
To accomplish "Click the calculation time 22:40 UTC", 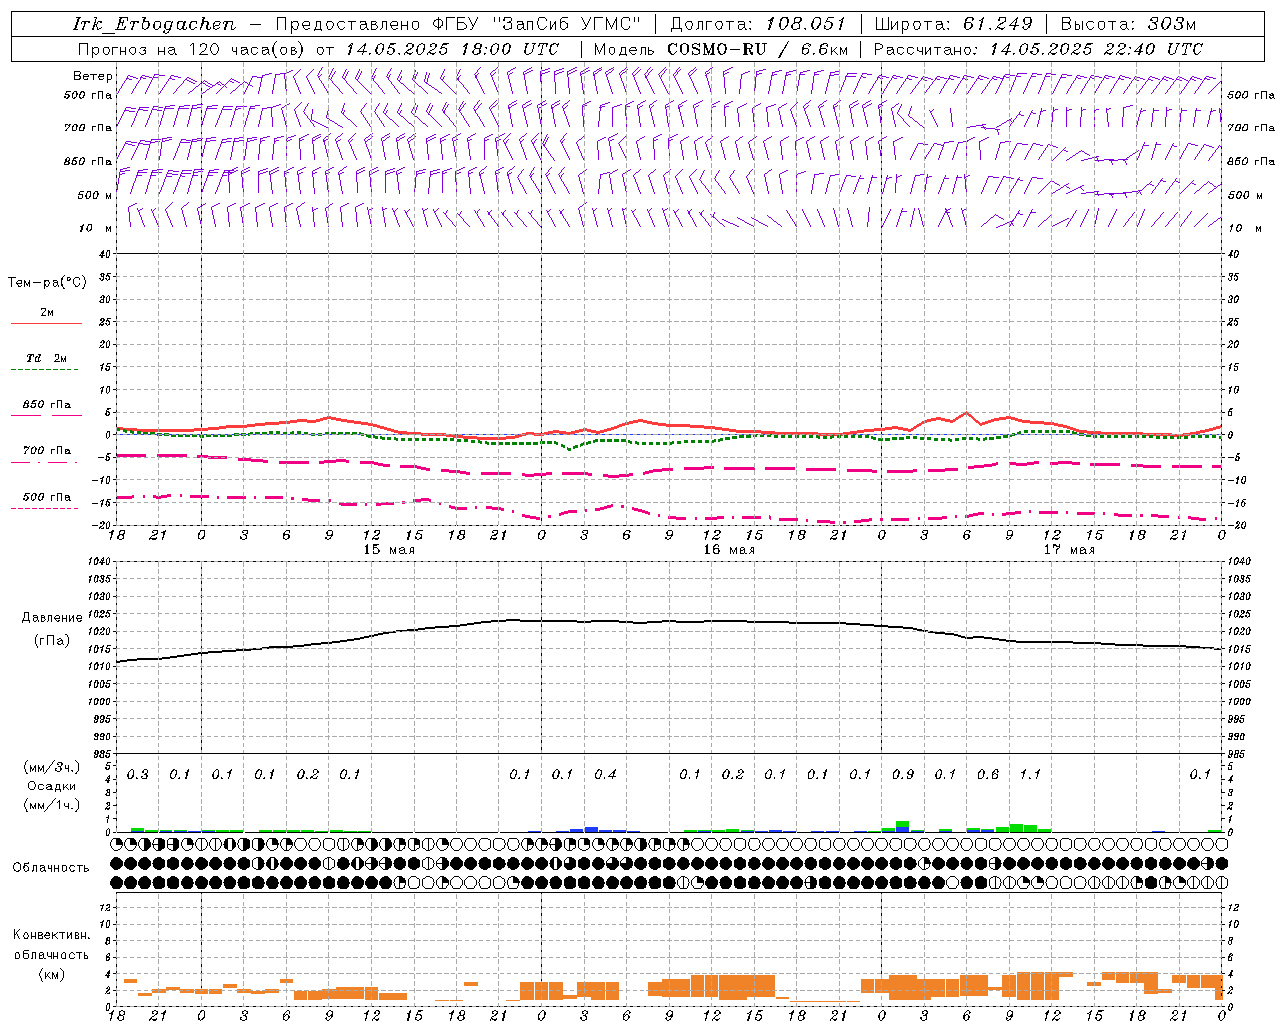I will click(x=1153, y=49).
